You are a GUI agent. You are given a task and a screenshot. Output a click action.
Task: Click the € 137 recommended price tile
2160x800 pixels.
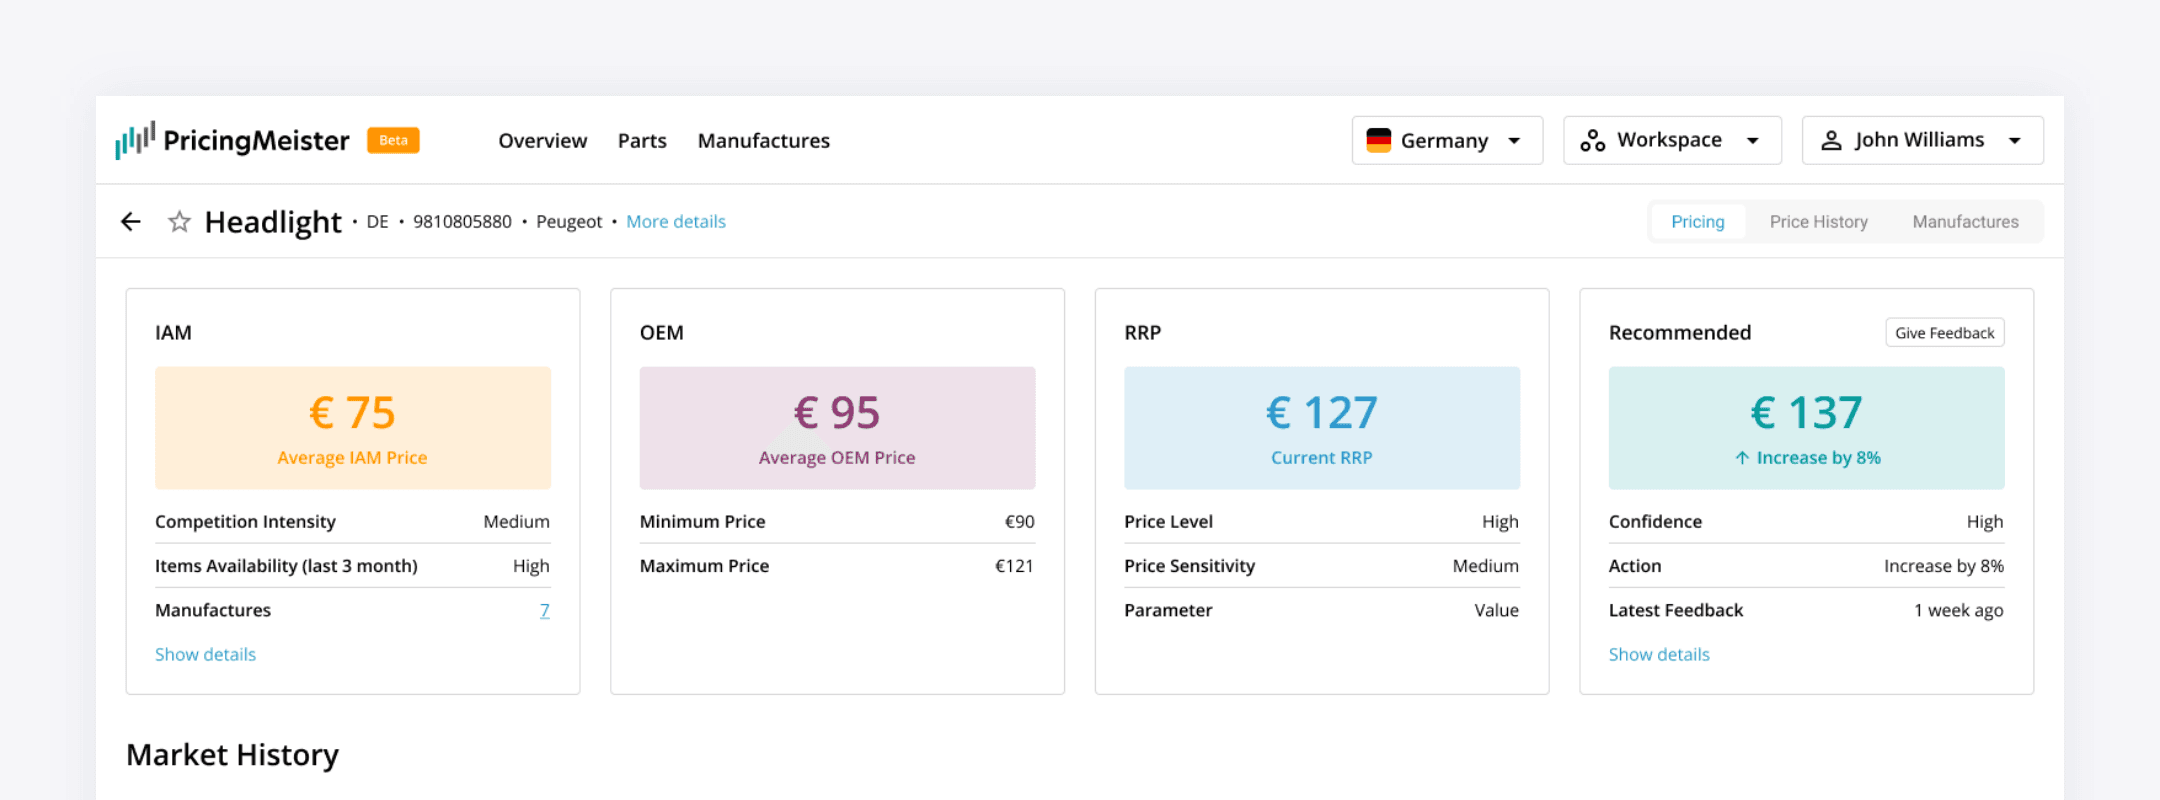1806,428
